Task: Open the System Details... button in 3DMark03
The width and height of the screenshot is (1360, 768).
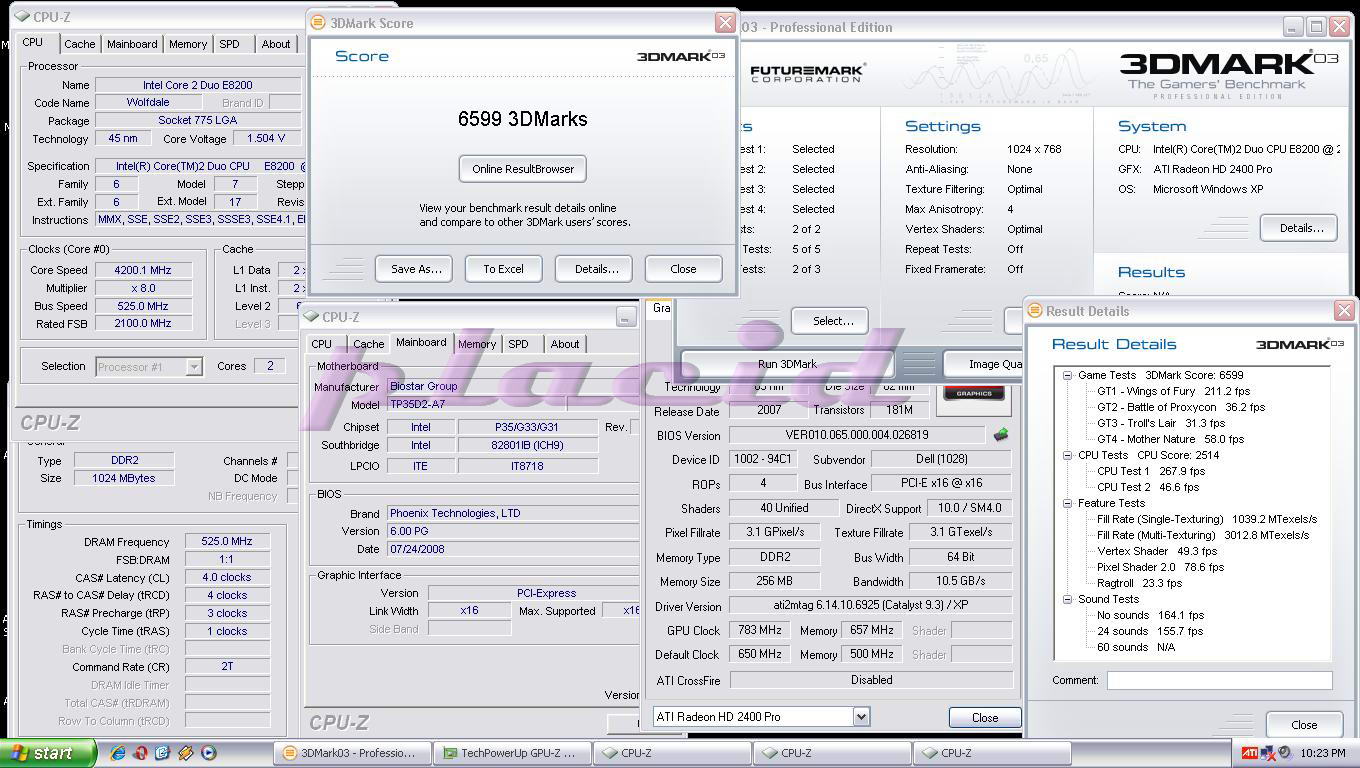Action: (1299, 228)
